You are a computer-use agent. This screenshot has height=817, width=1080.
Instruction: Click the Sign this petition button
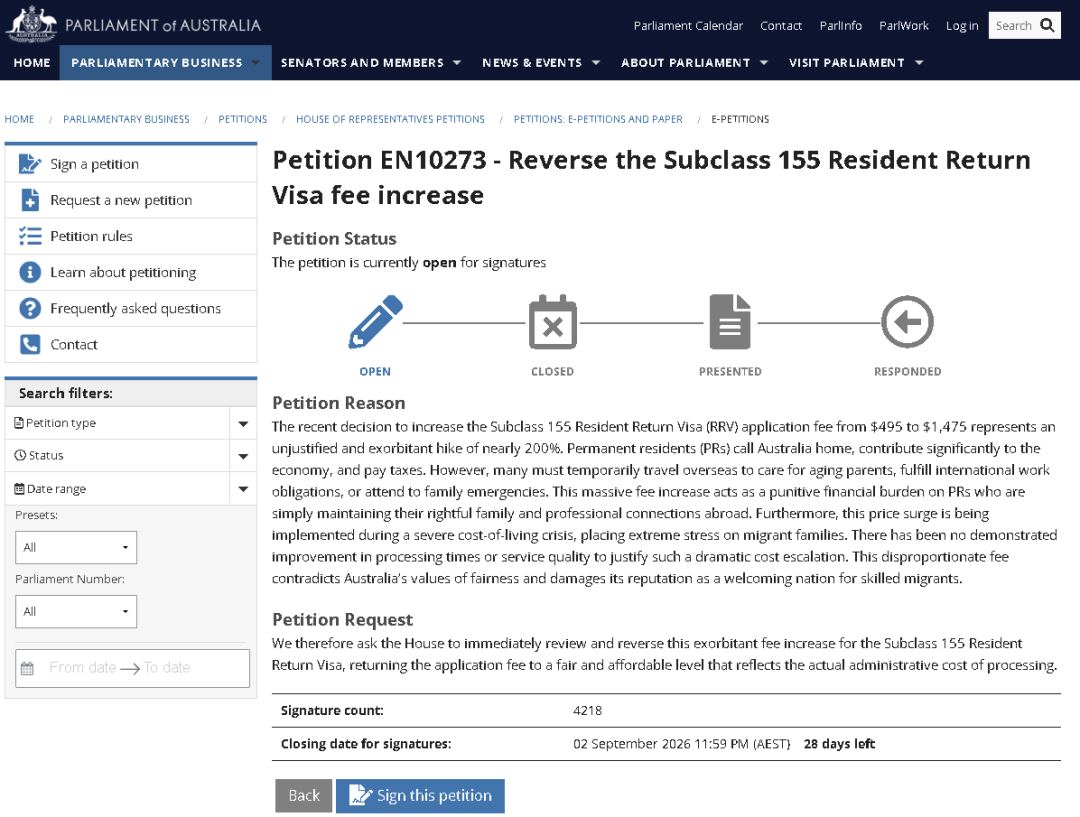point(420,796)
